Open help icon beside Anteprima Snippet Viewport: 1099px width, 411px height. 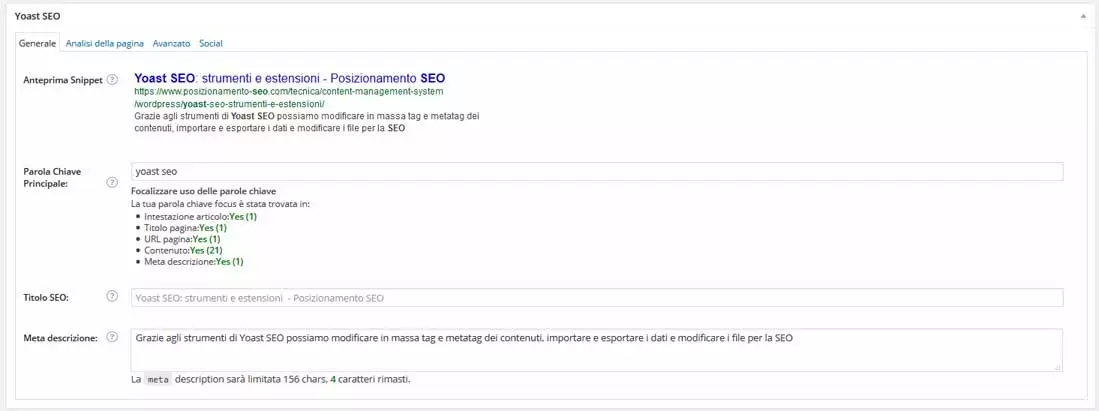click(x=112, y=80)
